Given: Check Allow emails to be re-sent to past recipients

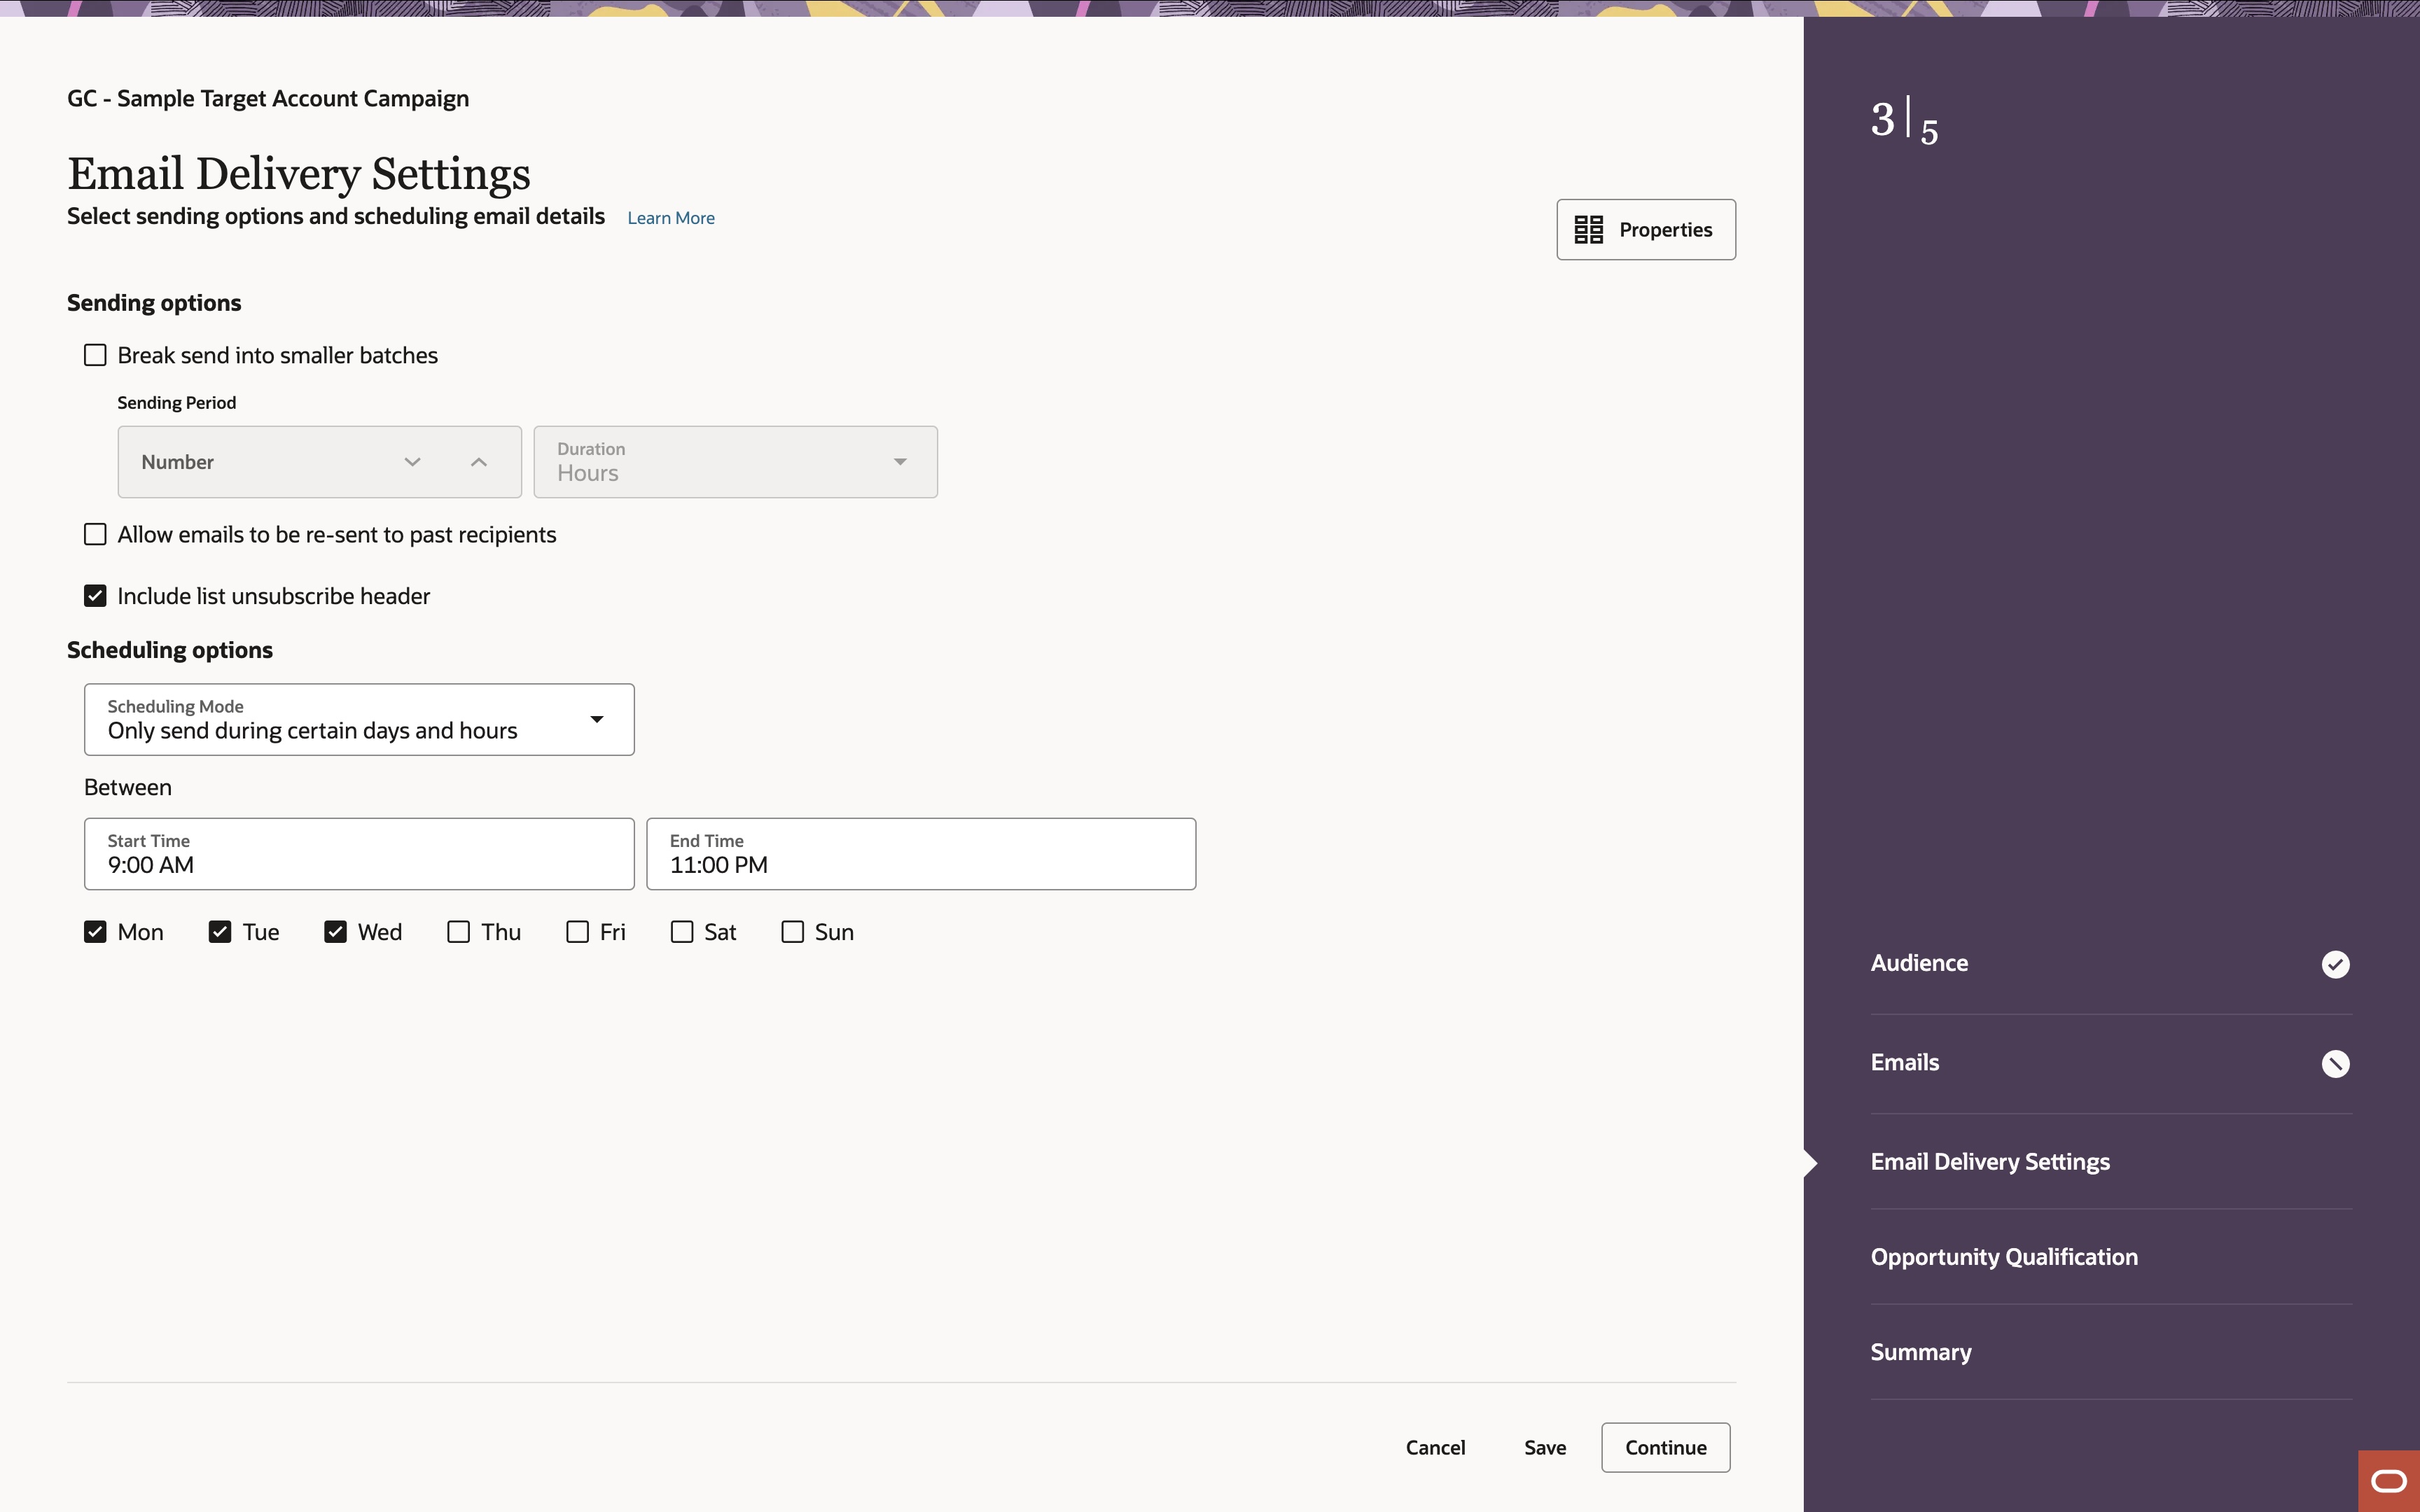Looking at the screenshot, I should (95, 534).
